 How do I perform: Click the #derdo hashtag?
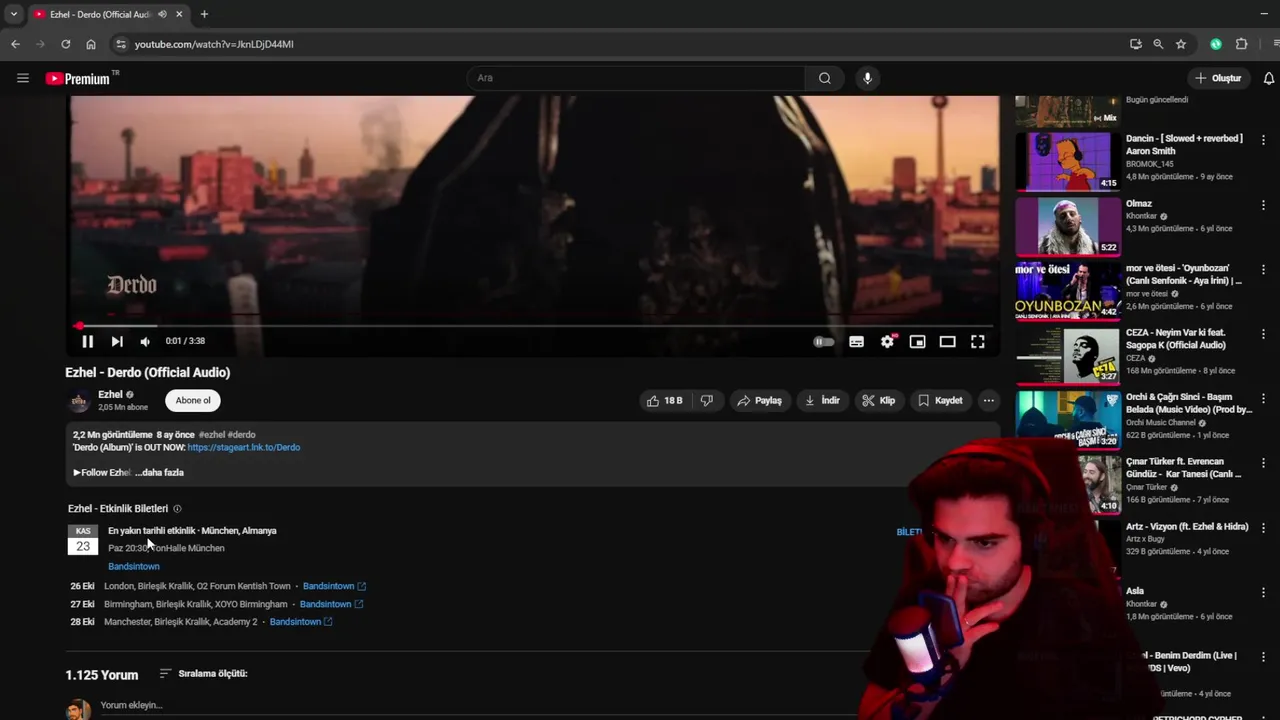click(241, 435)
